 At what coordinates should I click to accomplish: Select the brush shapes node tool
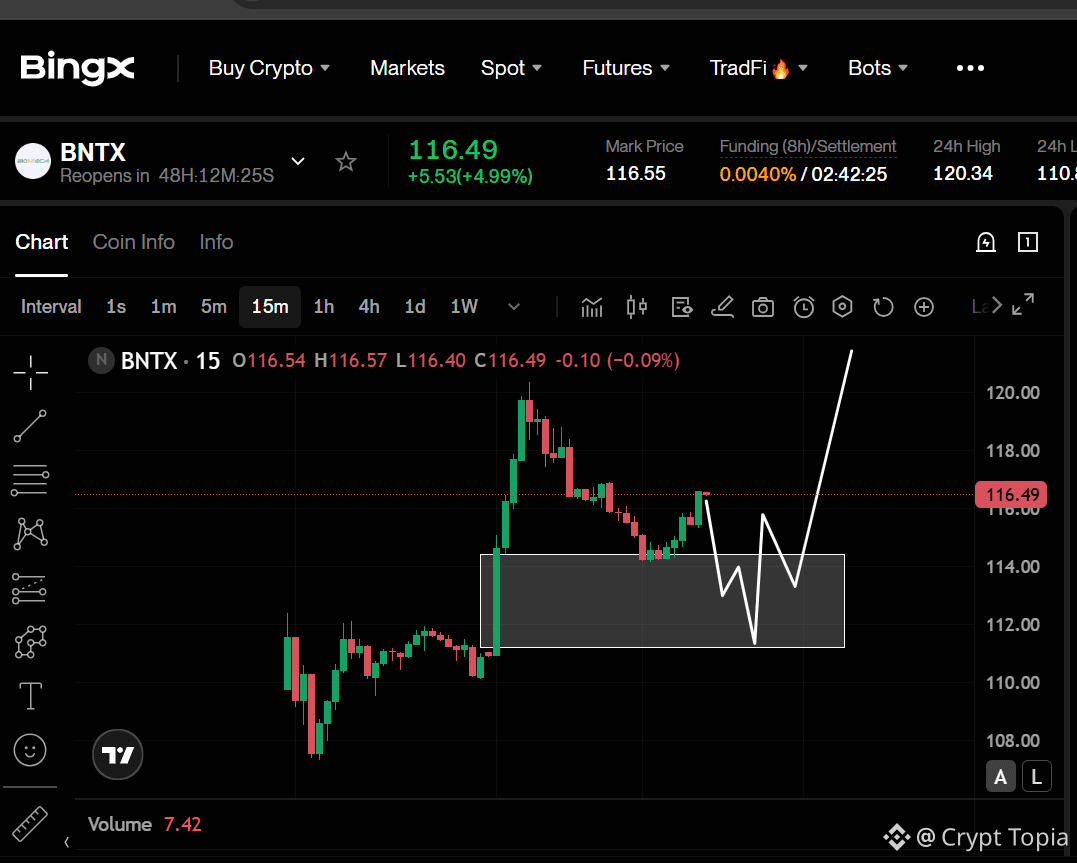(x=31, y=642)
